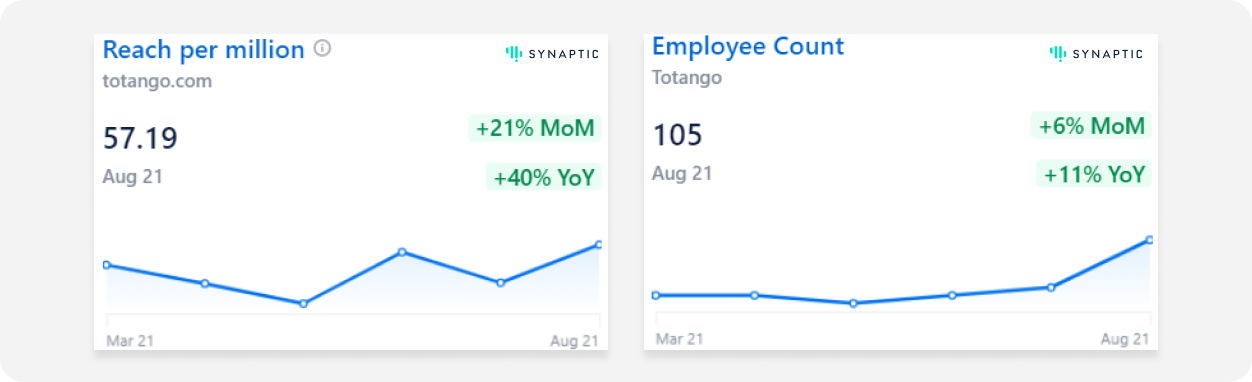Open the Employee Count title link
The image size is (1252, 382).
748,46
